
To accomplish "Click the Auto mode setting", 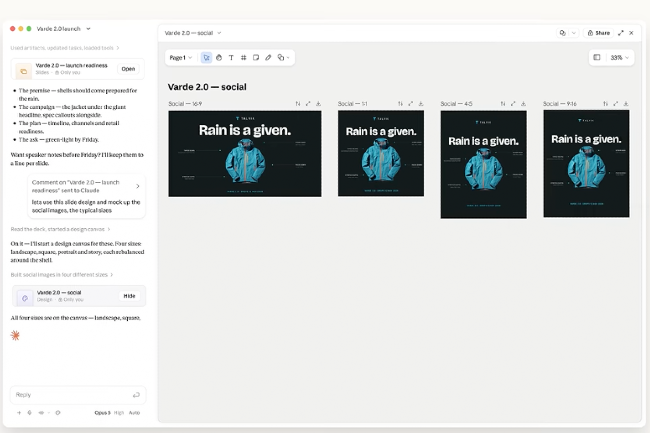I will point(134,413).
